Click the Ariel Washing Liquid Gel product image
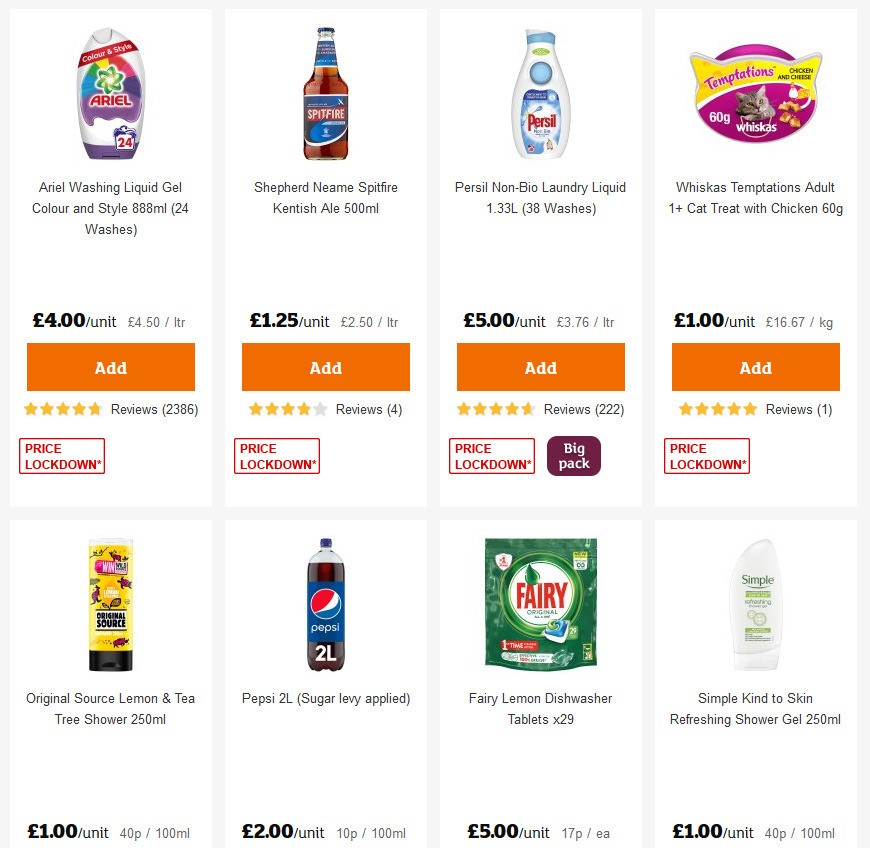870x848 pixels. pyautogui.click(x=110, y=95)
